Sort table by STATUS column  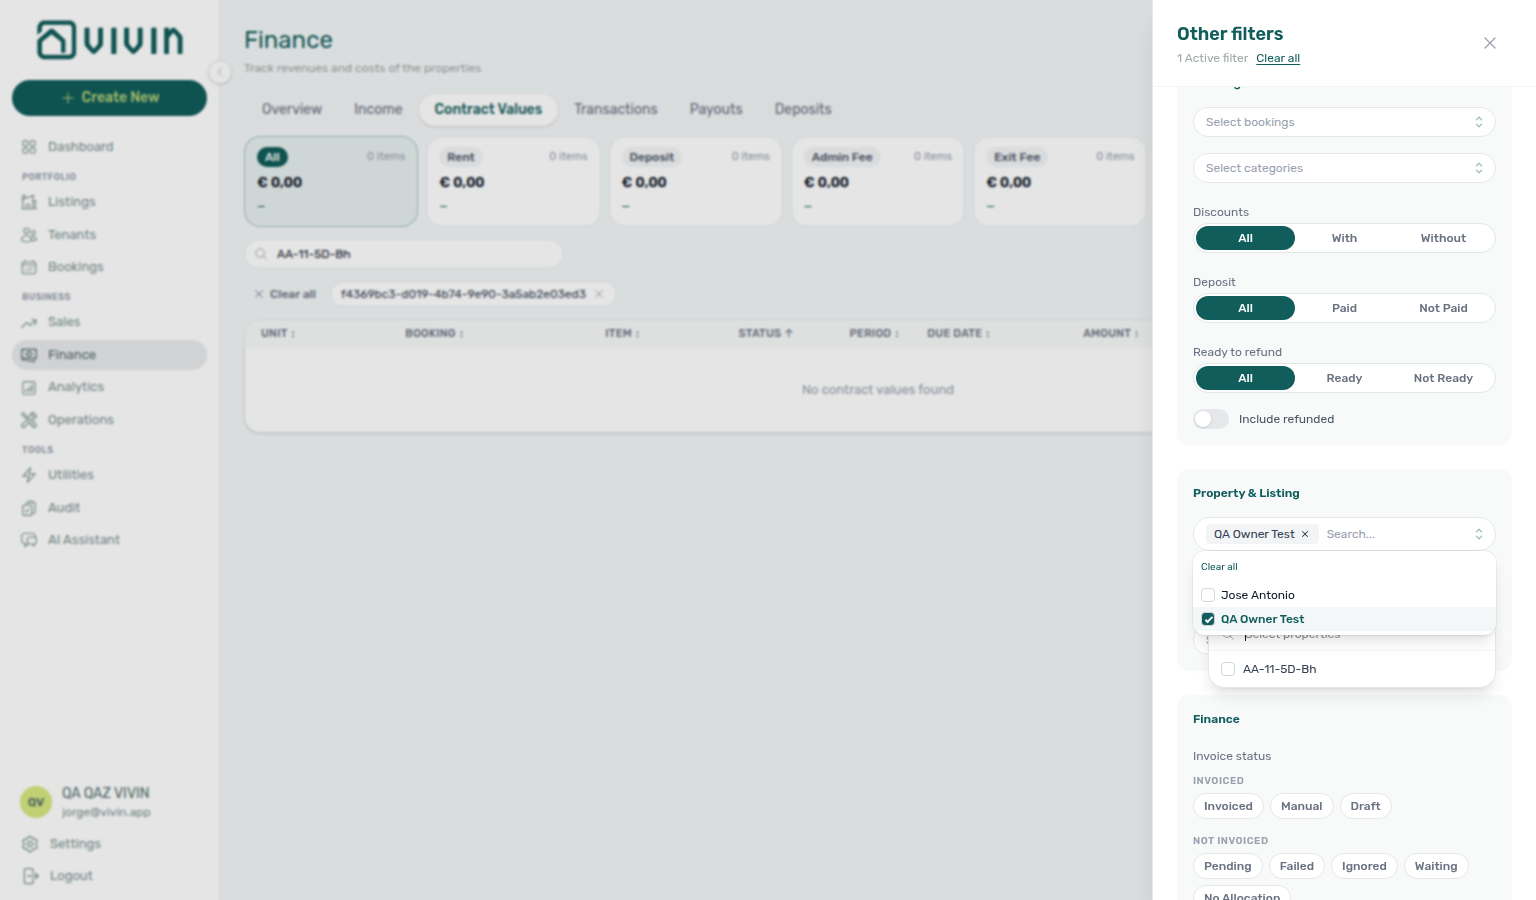[x=765, y=333]
